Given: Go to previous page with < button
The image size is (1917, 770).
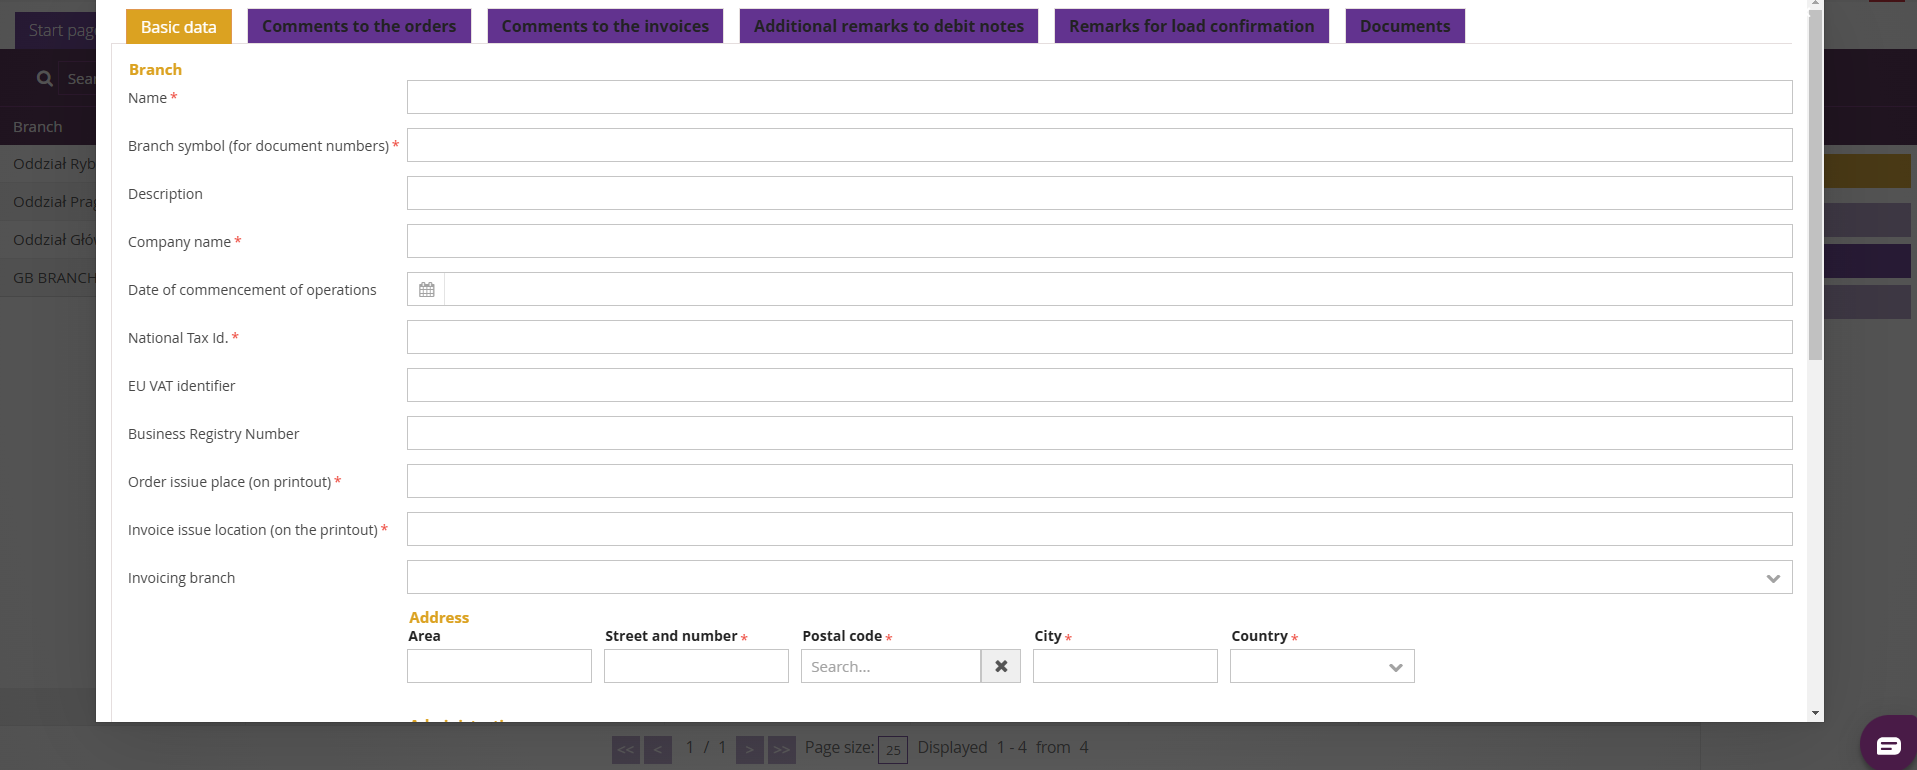Looking at the screenshot, I should [x=658, y=749].
